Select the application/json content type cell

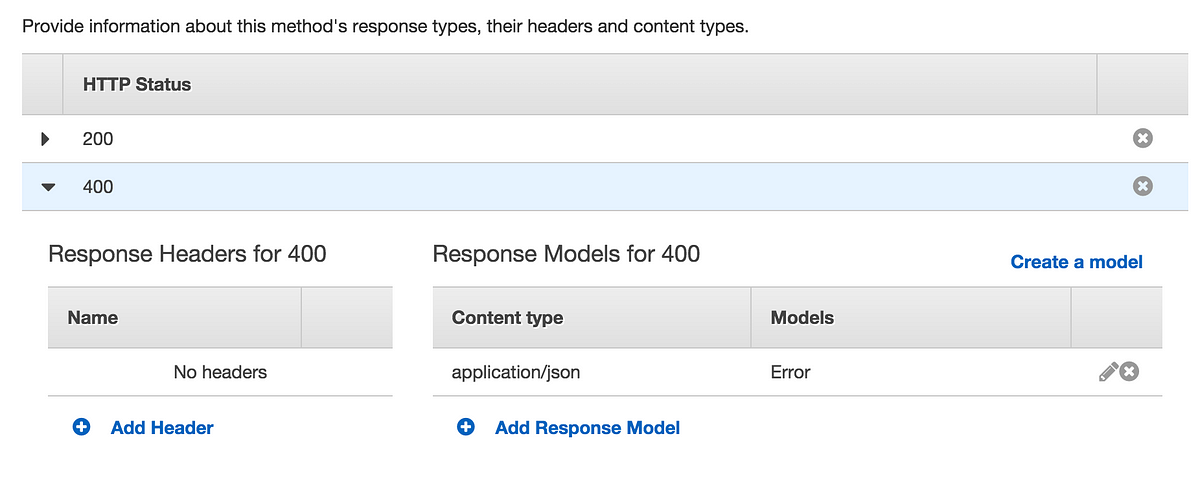click(x=516, y=372)
